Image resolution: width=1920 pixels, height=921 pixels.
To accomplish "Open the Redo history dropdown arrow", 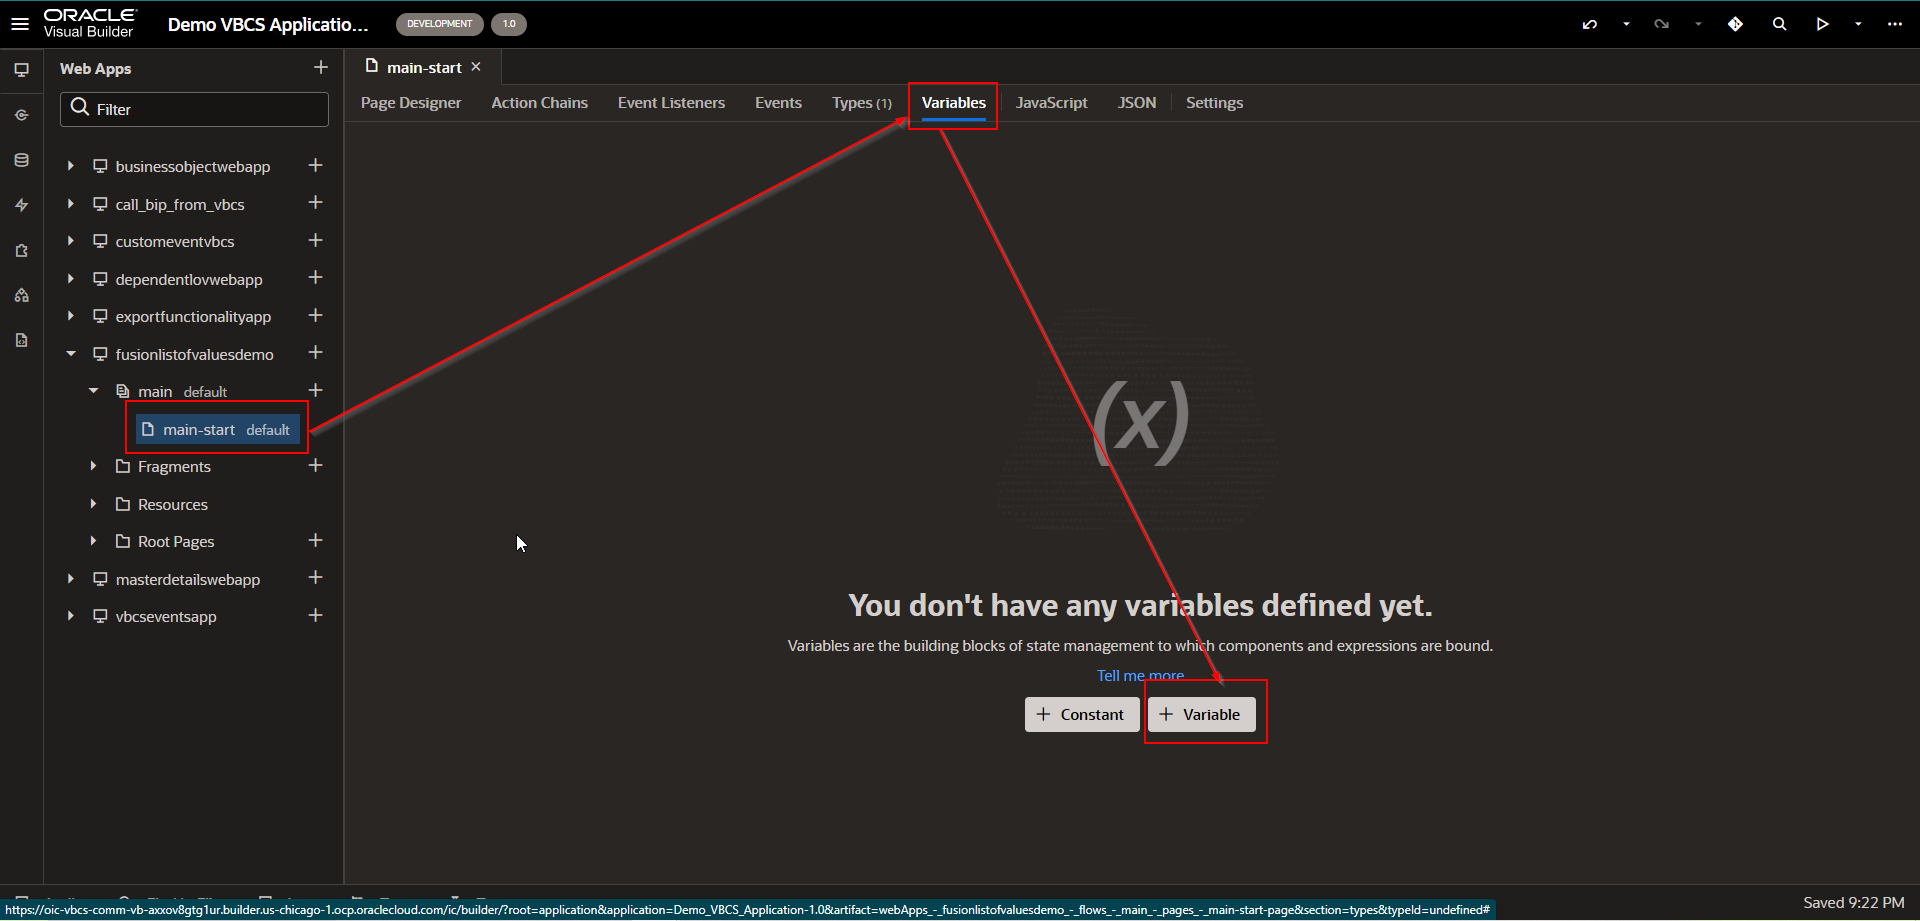I will [1698, 24].
